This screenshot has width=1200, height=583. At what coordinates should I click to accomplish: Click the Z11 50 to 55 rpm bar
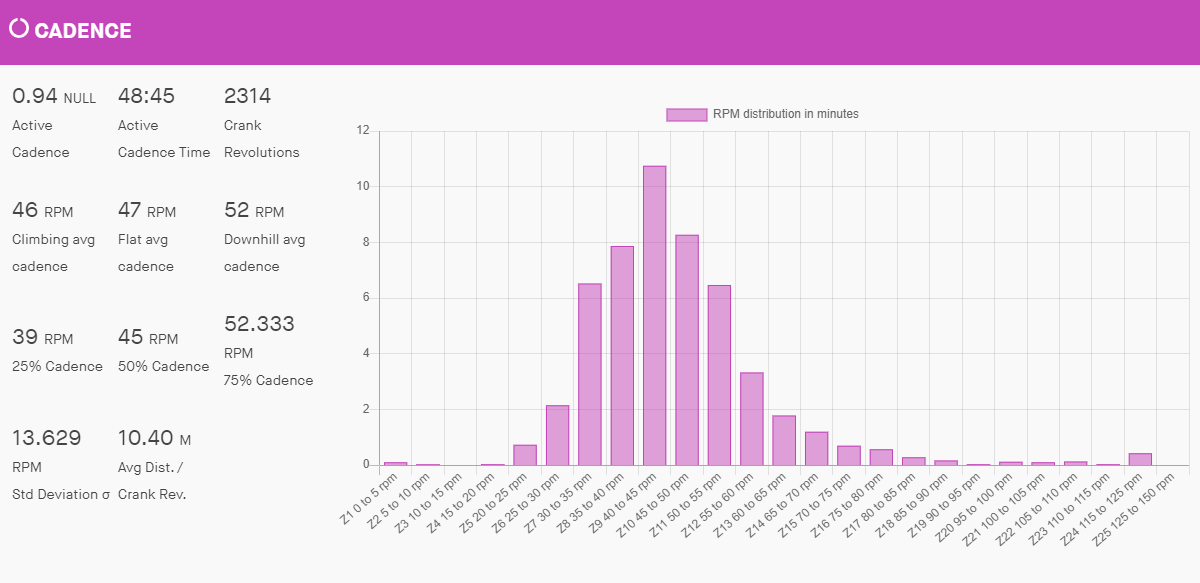coord(719,375)
